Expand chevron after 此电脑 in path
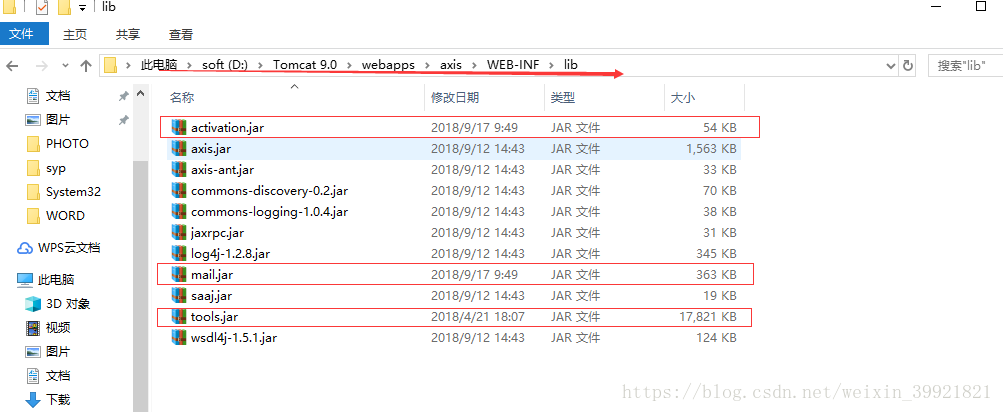Screen dimensions: 1003x412 tap(190, 65)
